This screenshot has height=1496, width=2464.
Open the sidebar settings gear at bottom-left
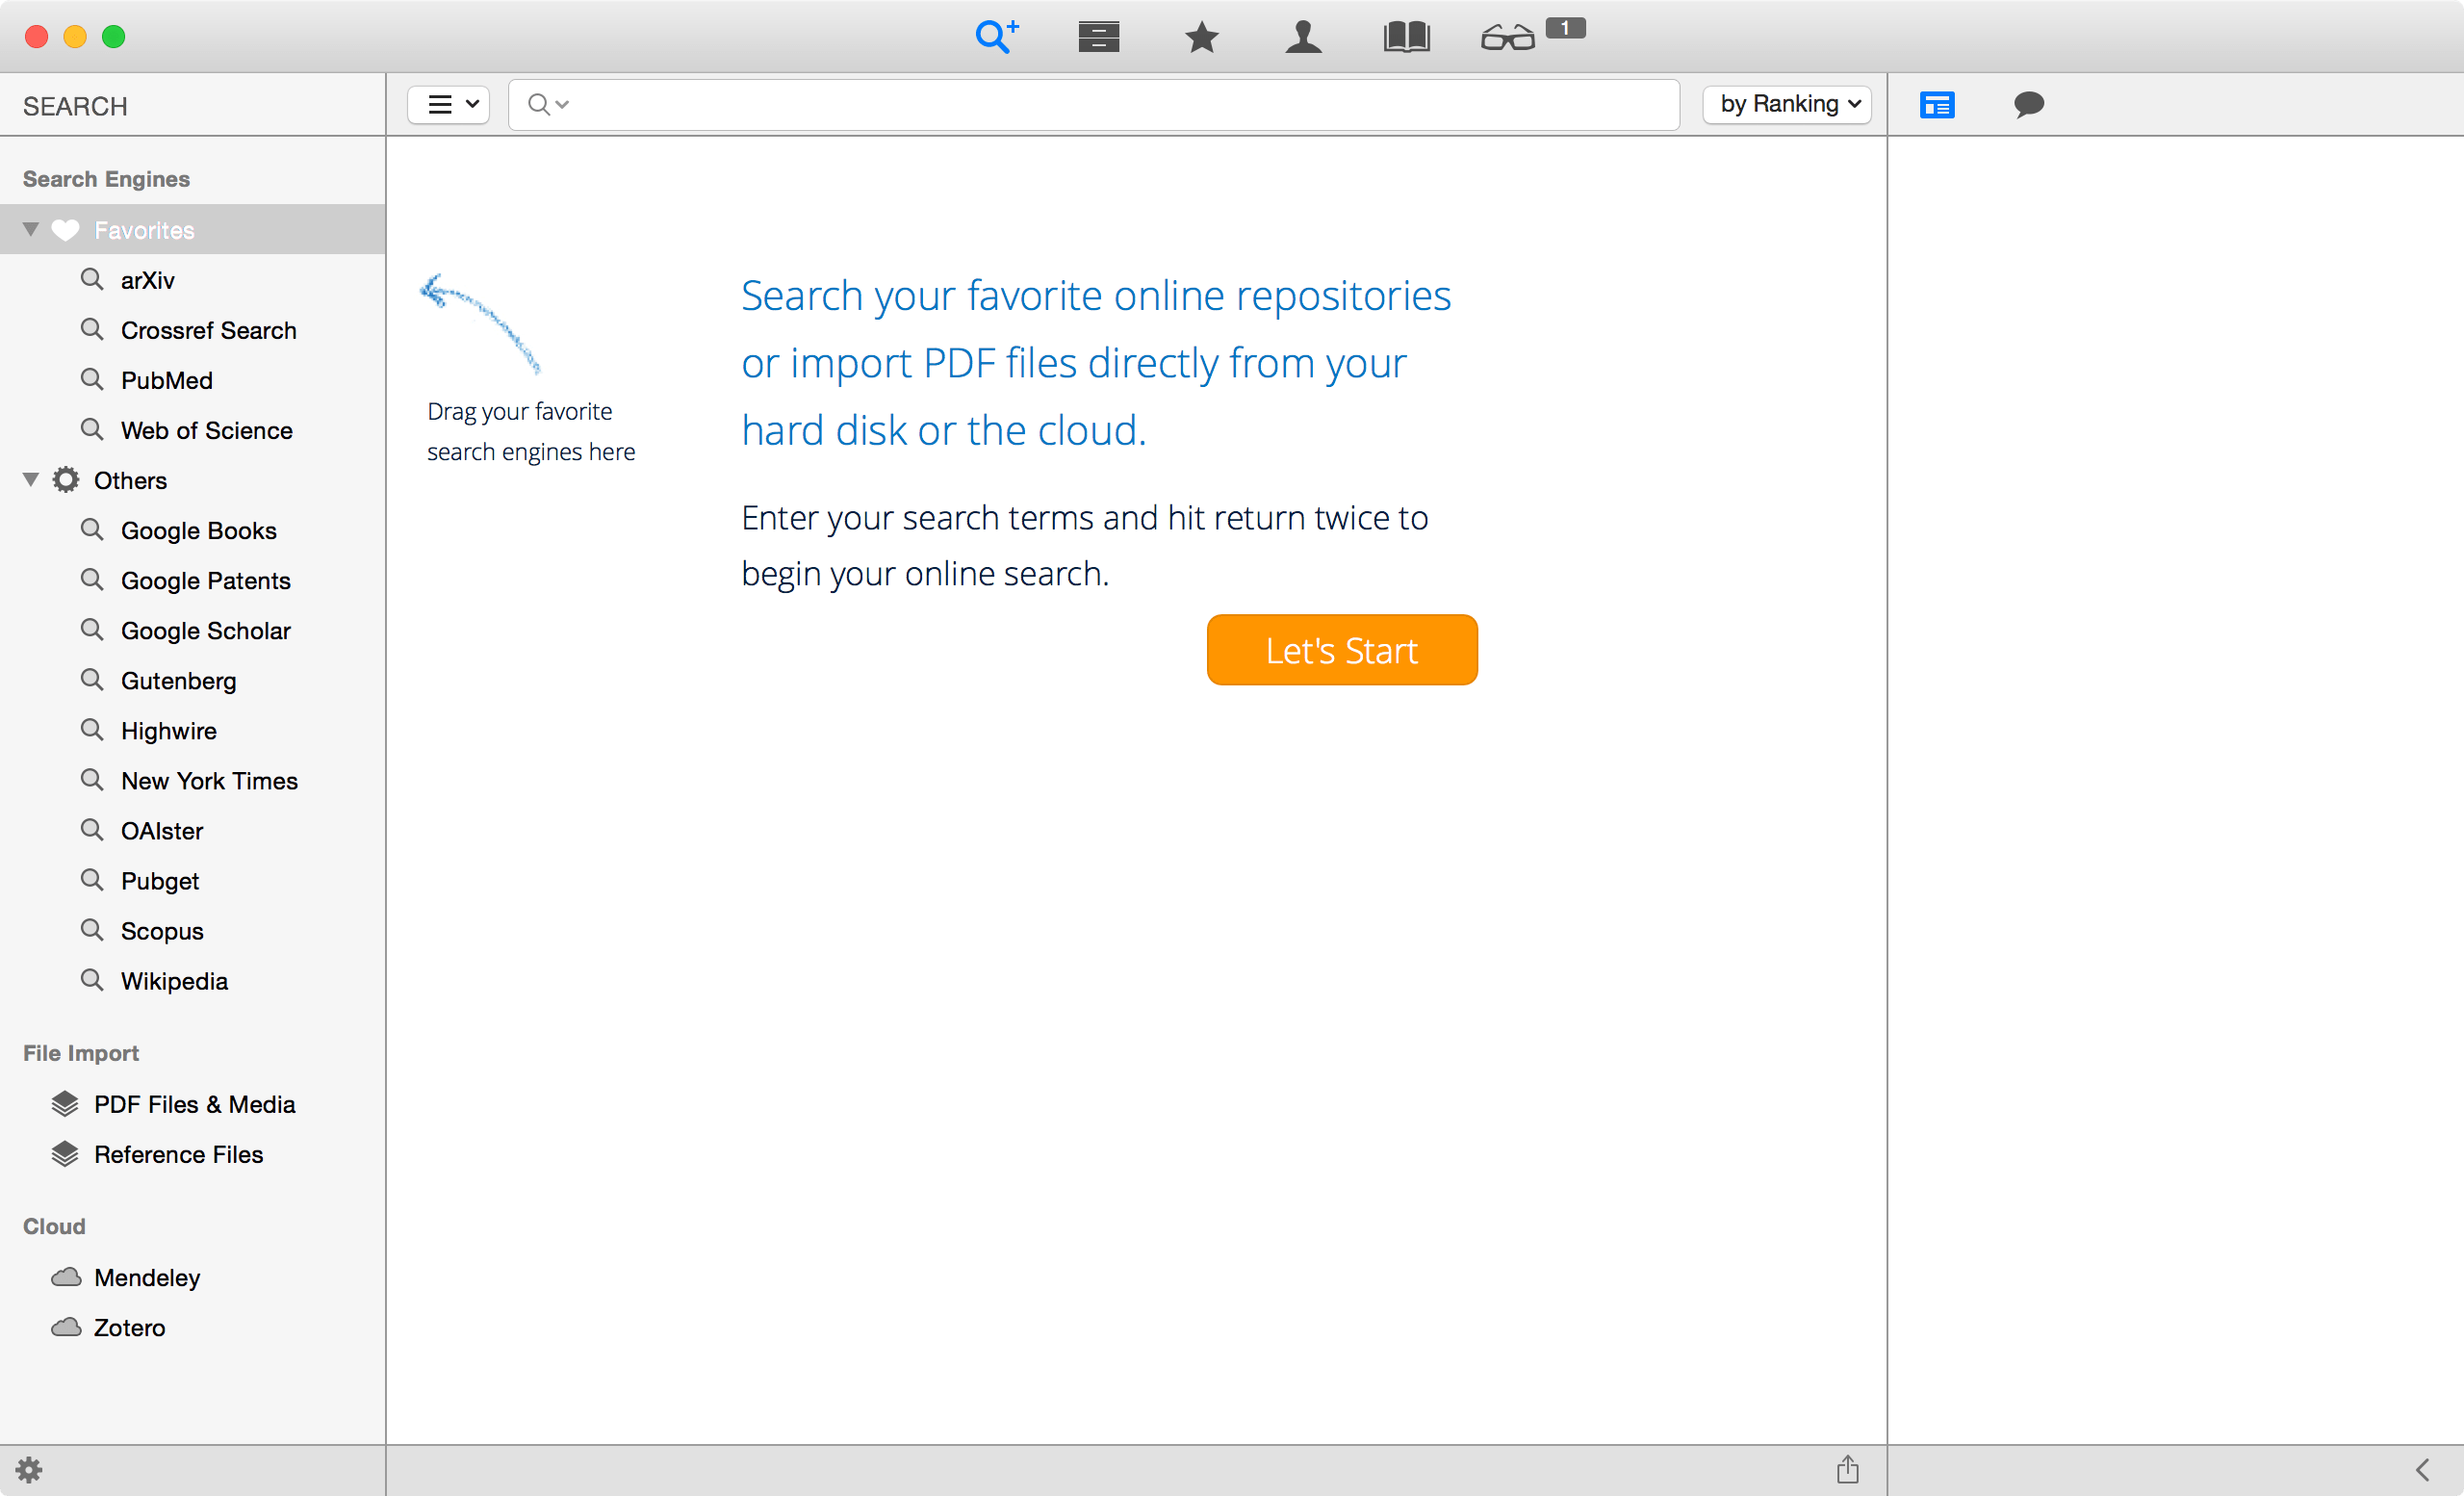(29, 1469)
